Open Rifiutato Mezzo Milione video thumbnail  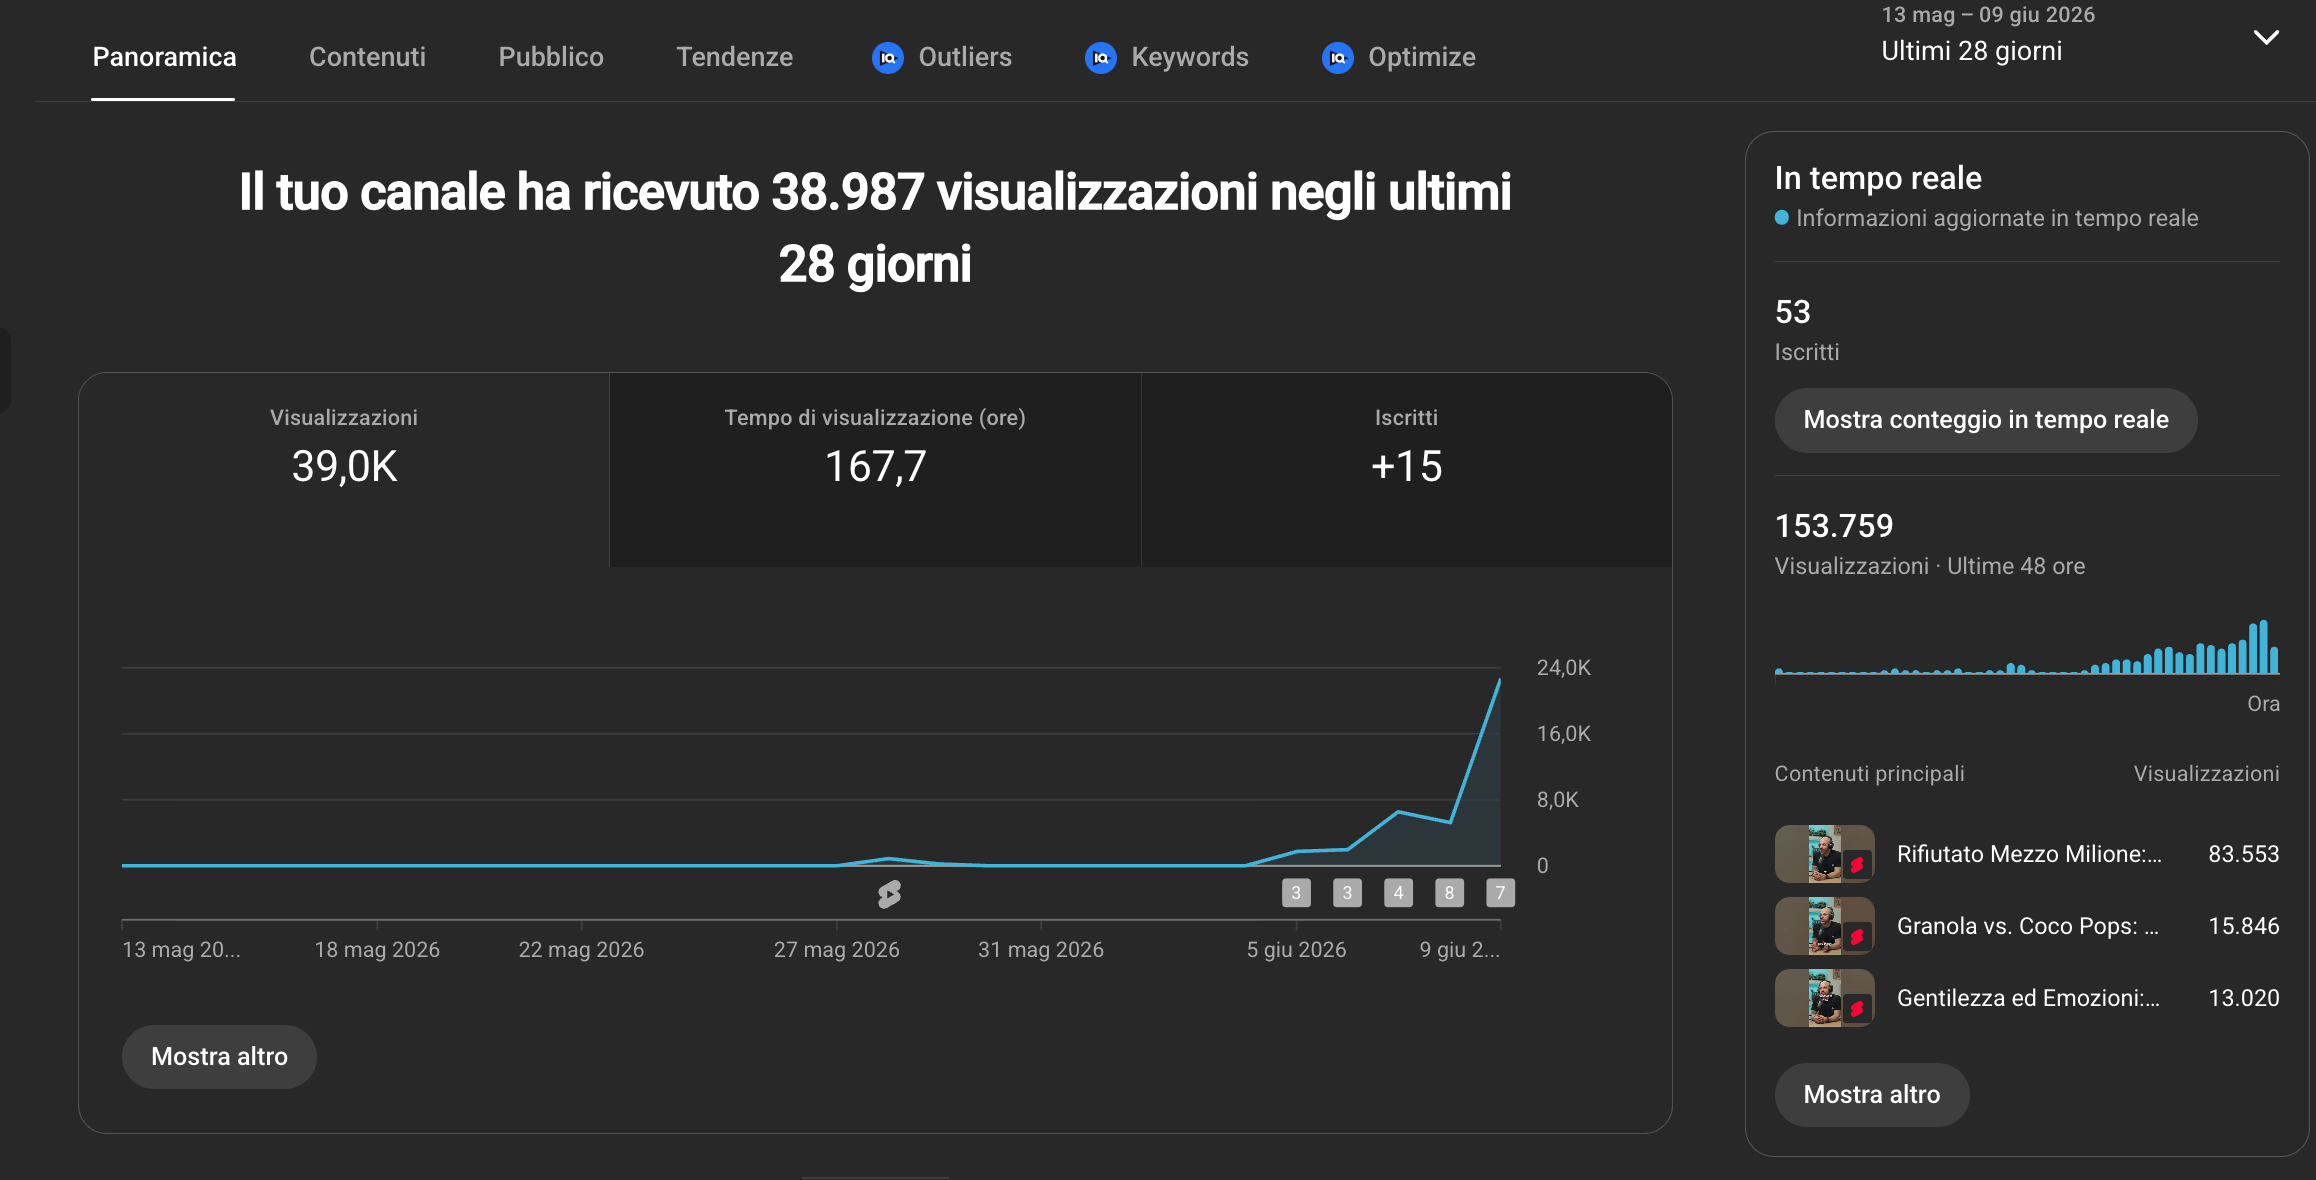tap(1825, 854)
